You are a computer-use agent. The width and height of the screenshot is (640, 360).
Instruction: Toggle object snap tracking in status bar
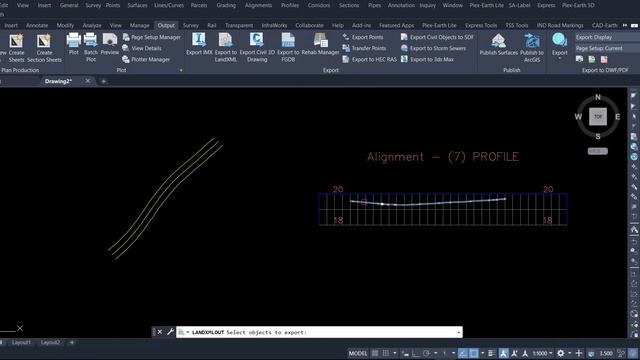click(462, 353)
